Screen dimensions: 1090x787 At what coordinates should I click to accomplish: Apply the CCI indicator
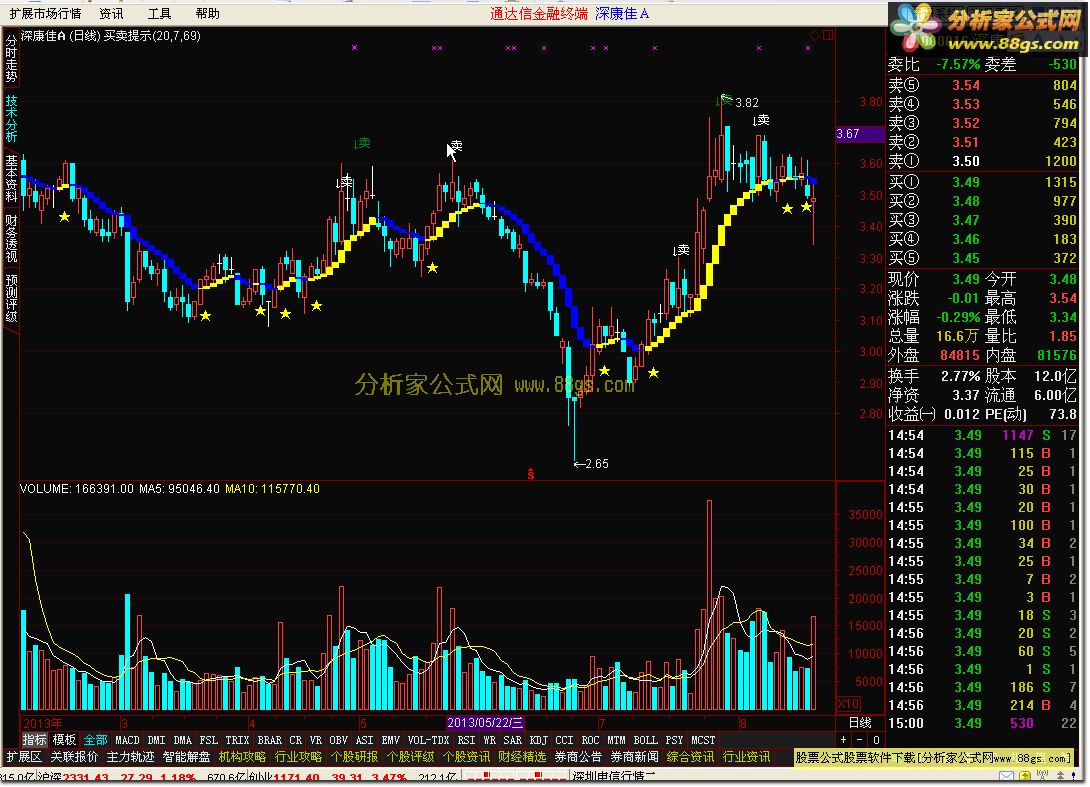(564, 740)
